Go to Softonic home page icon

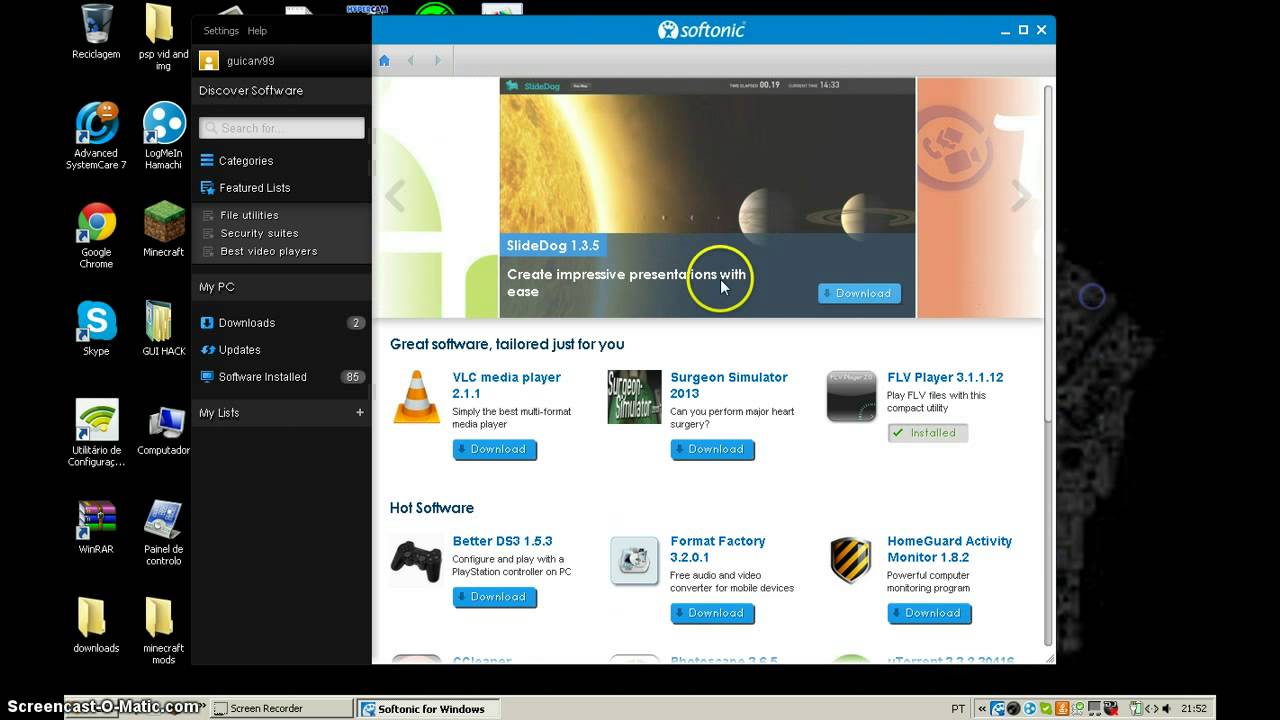pyautogui.click(x=384, y=61)
